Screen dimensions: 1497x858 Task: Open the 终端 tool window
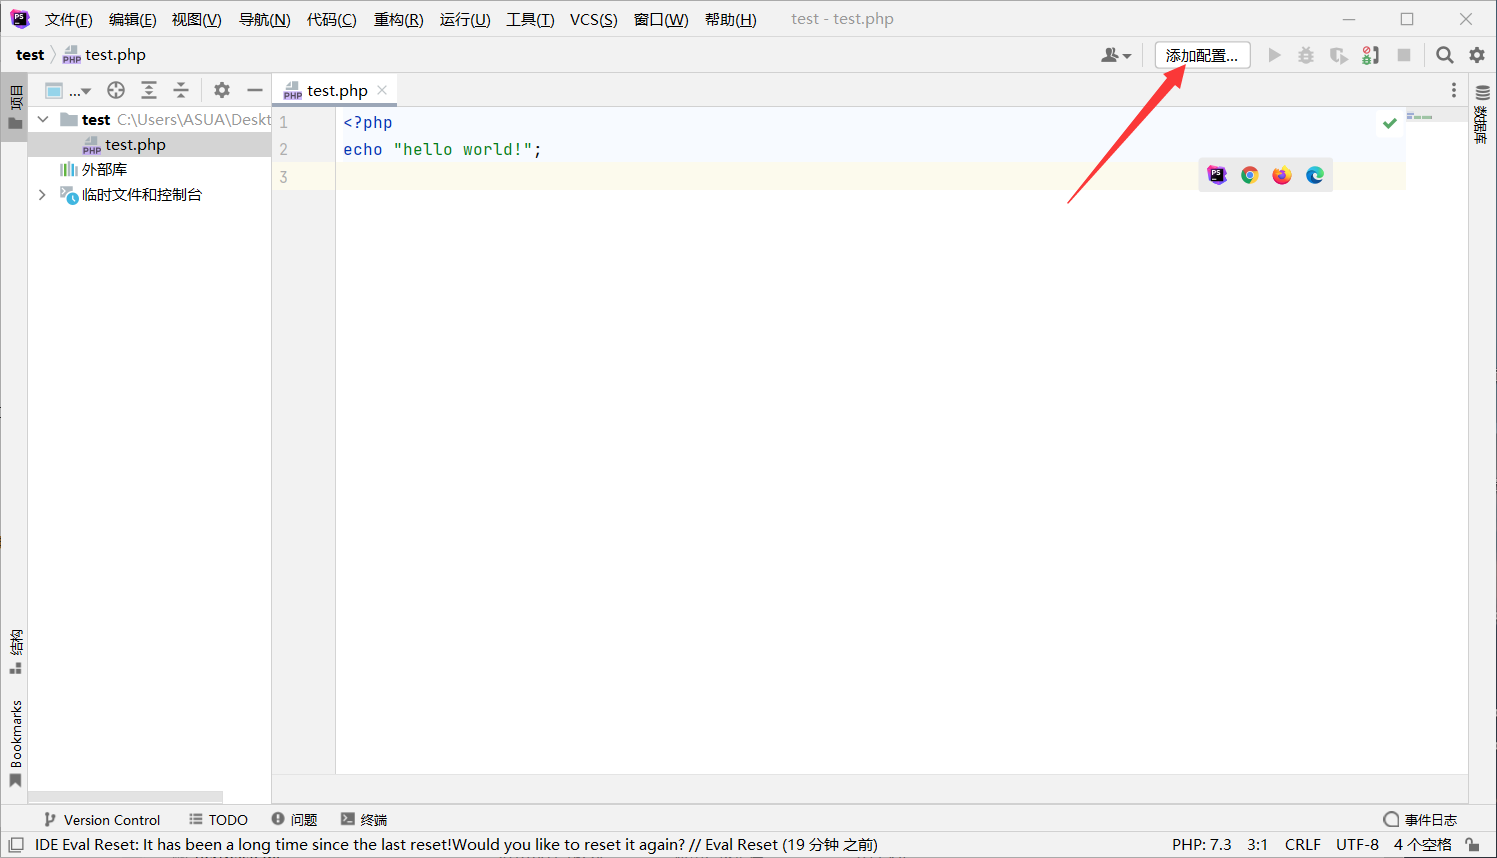[364, 819]
